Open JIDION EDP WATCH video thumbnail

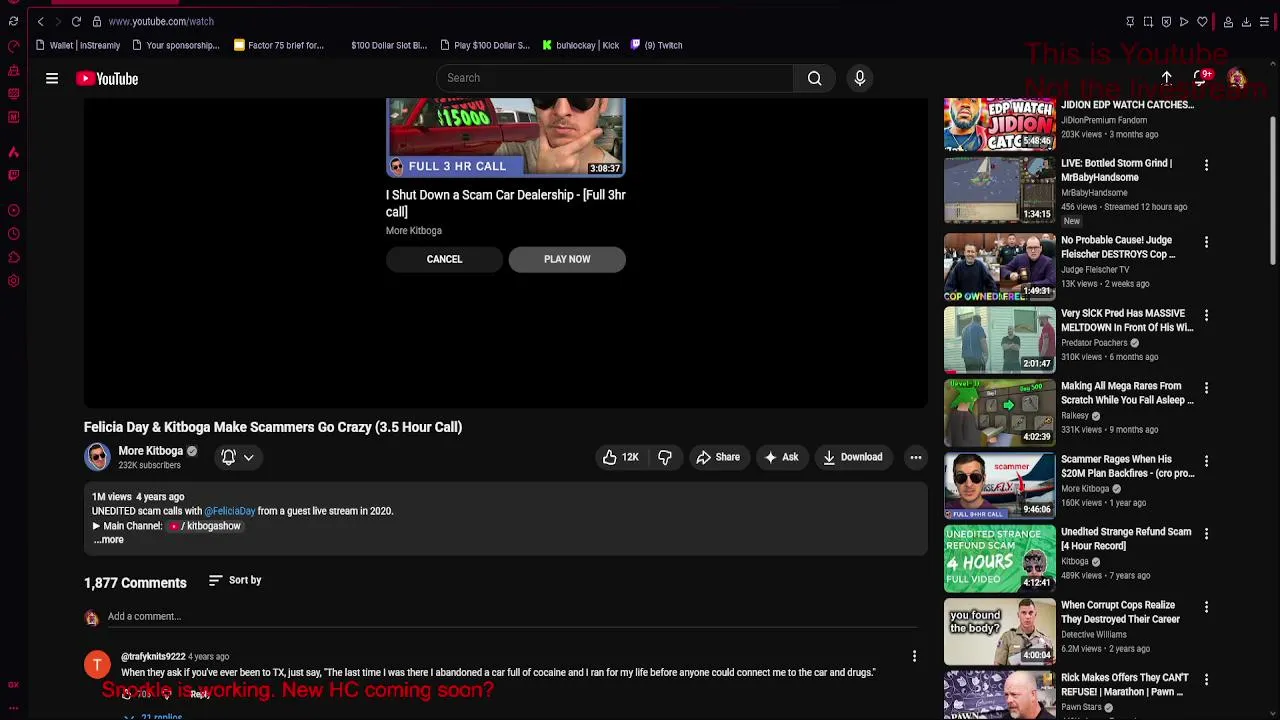[x=1000, y=124]
